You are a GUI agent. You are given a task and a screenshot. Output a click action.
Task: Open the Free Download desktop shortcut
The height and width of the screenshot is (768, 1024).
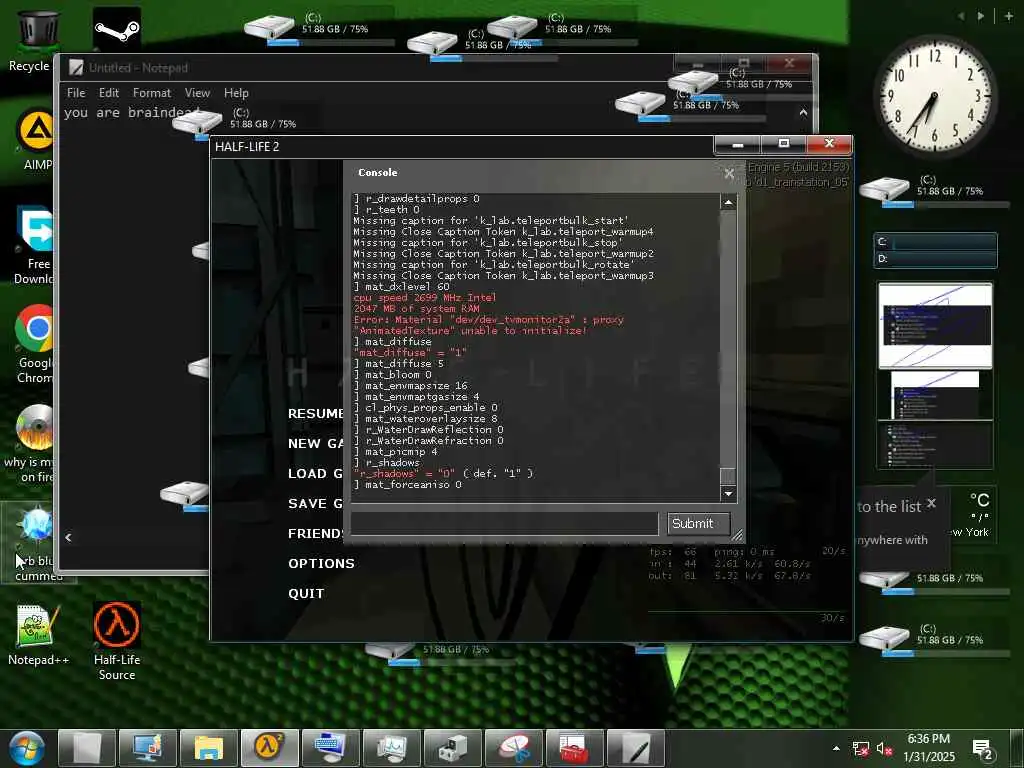tap(36, 244)
